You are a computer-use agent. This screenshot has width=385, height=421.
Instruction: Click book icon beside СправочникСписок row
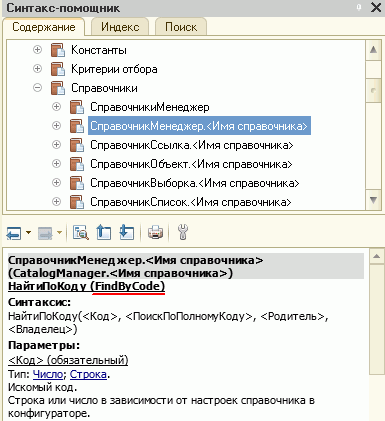77,202
